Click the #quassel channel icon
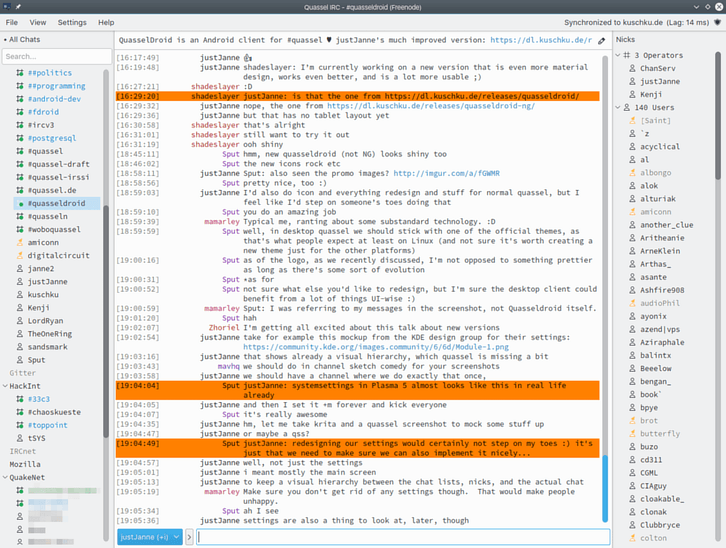This screenshot has height=548, width=726. 20,151
